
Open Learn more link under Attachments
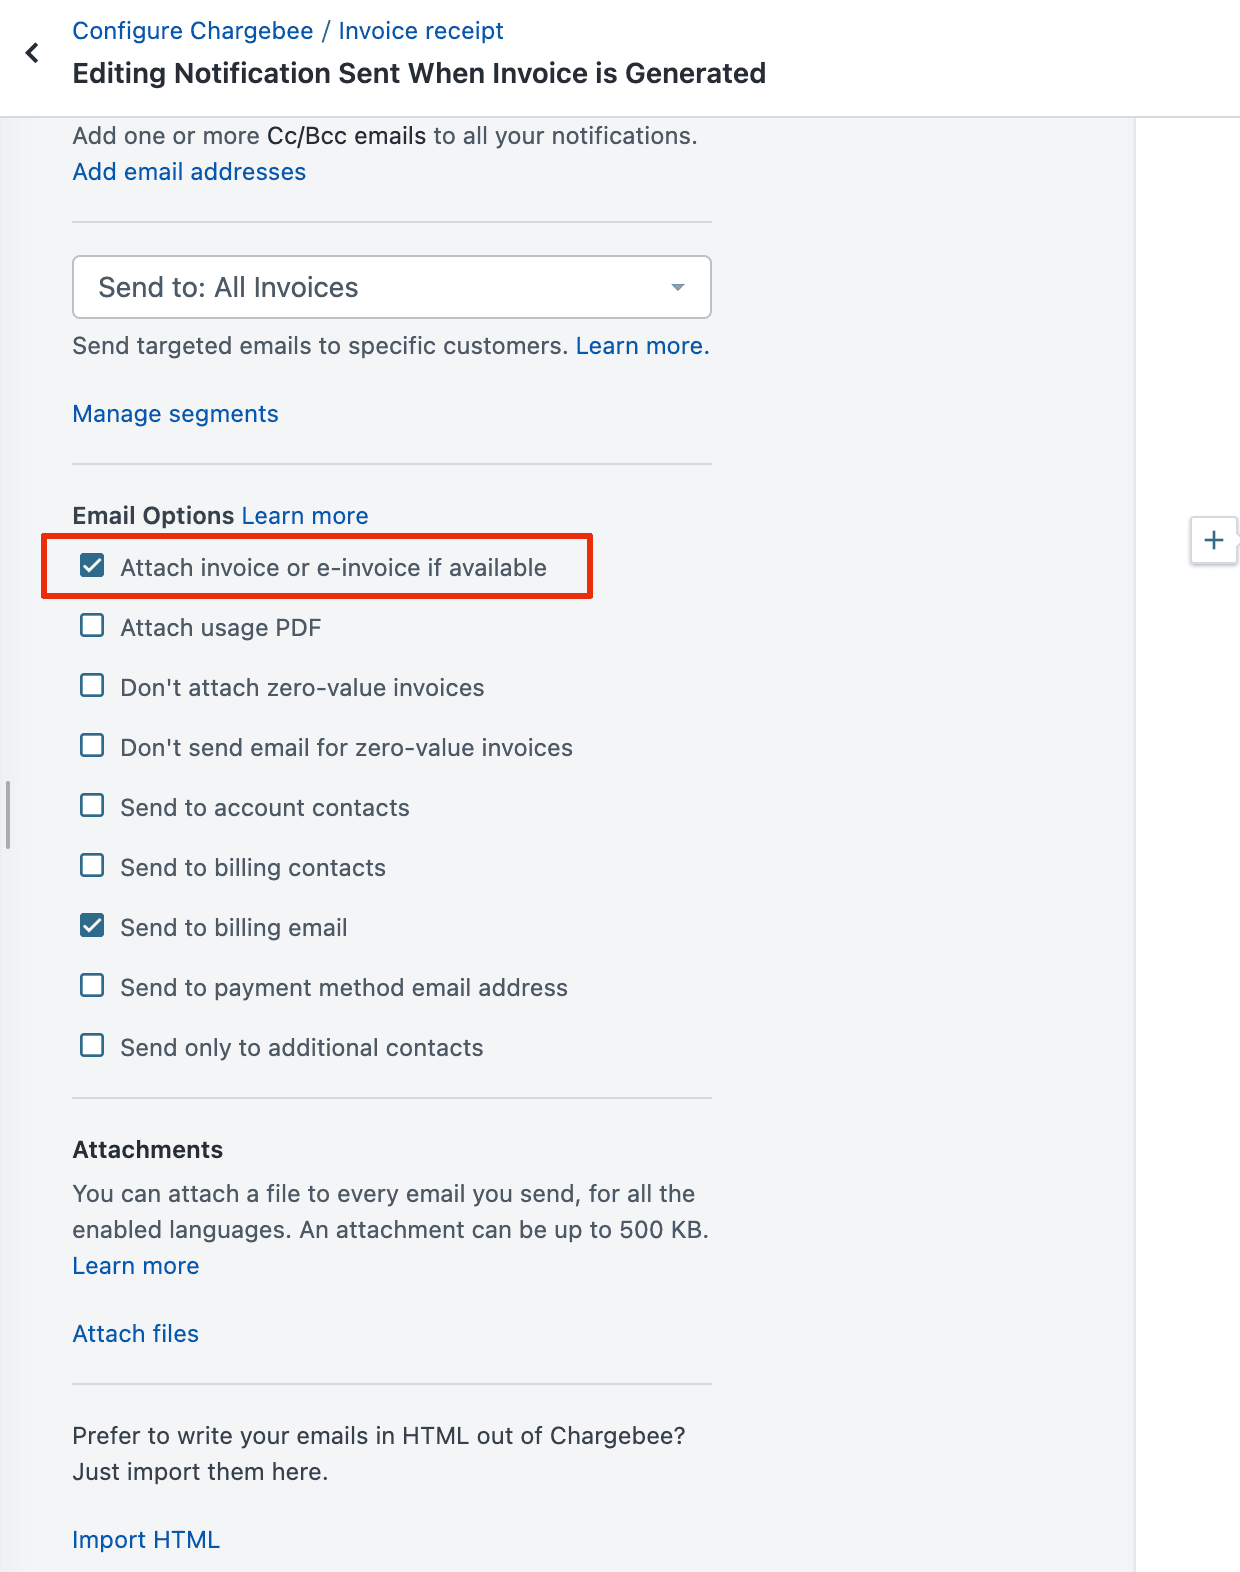[x=135, y=1266]
